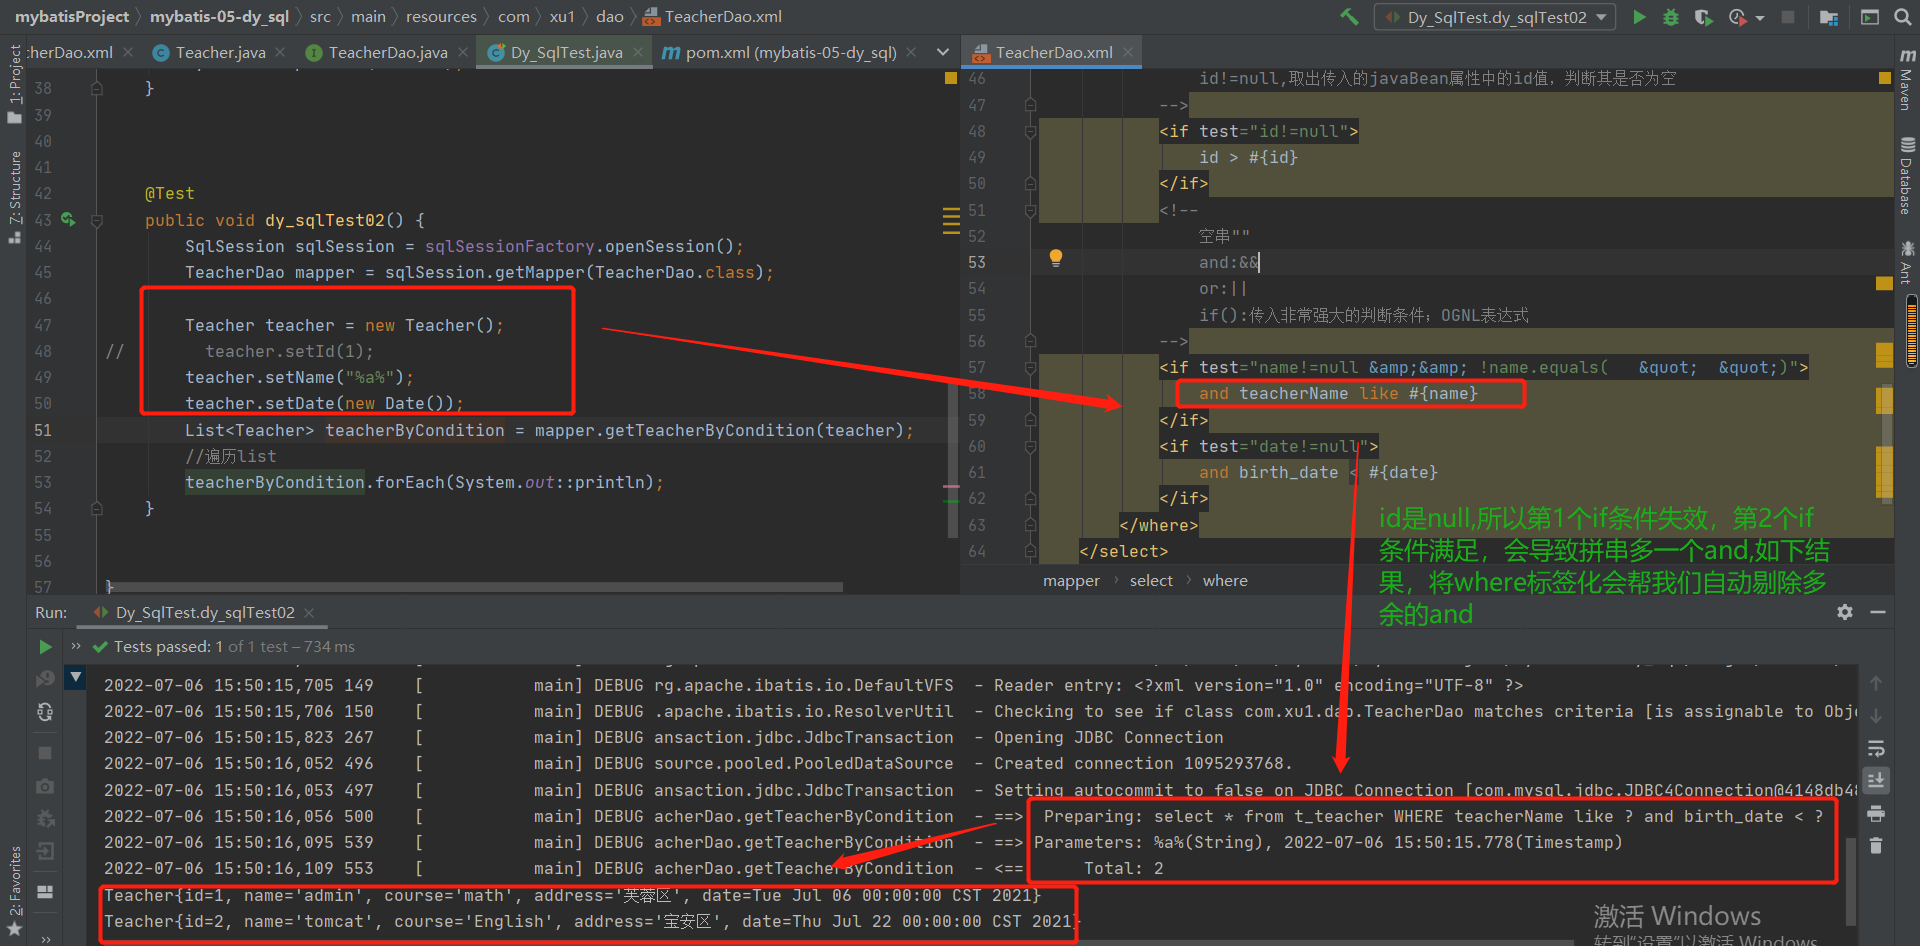The height and width of the screenshot is (946, 1920).
Task: Expand the profiler options arrow
Action: coord(1760,18)
